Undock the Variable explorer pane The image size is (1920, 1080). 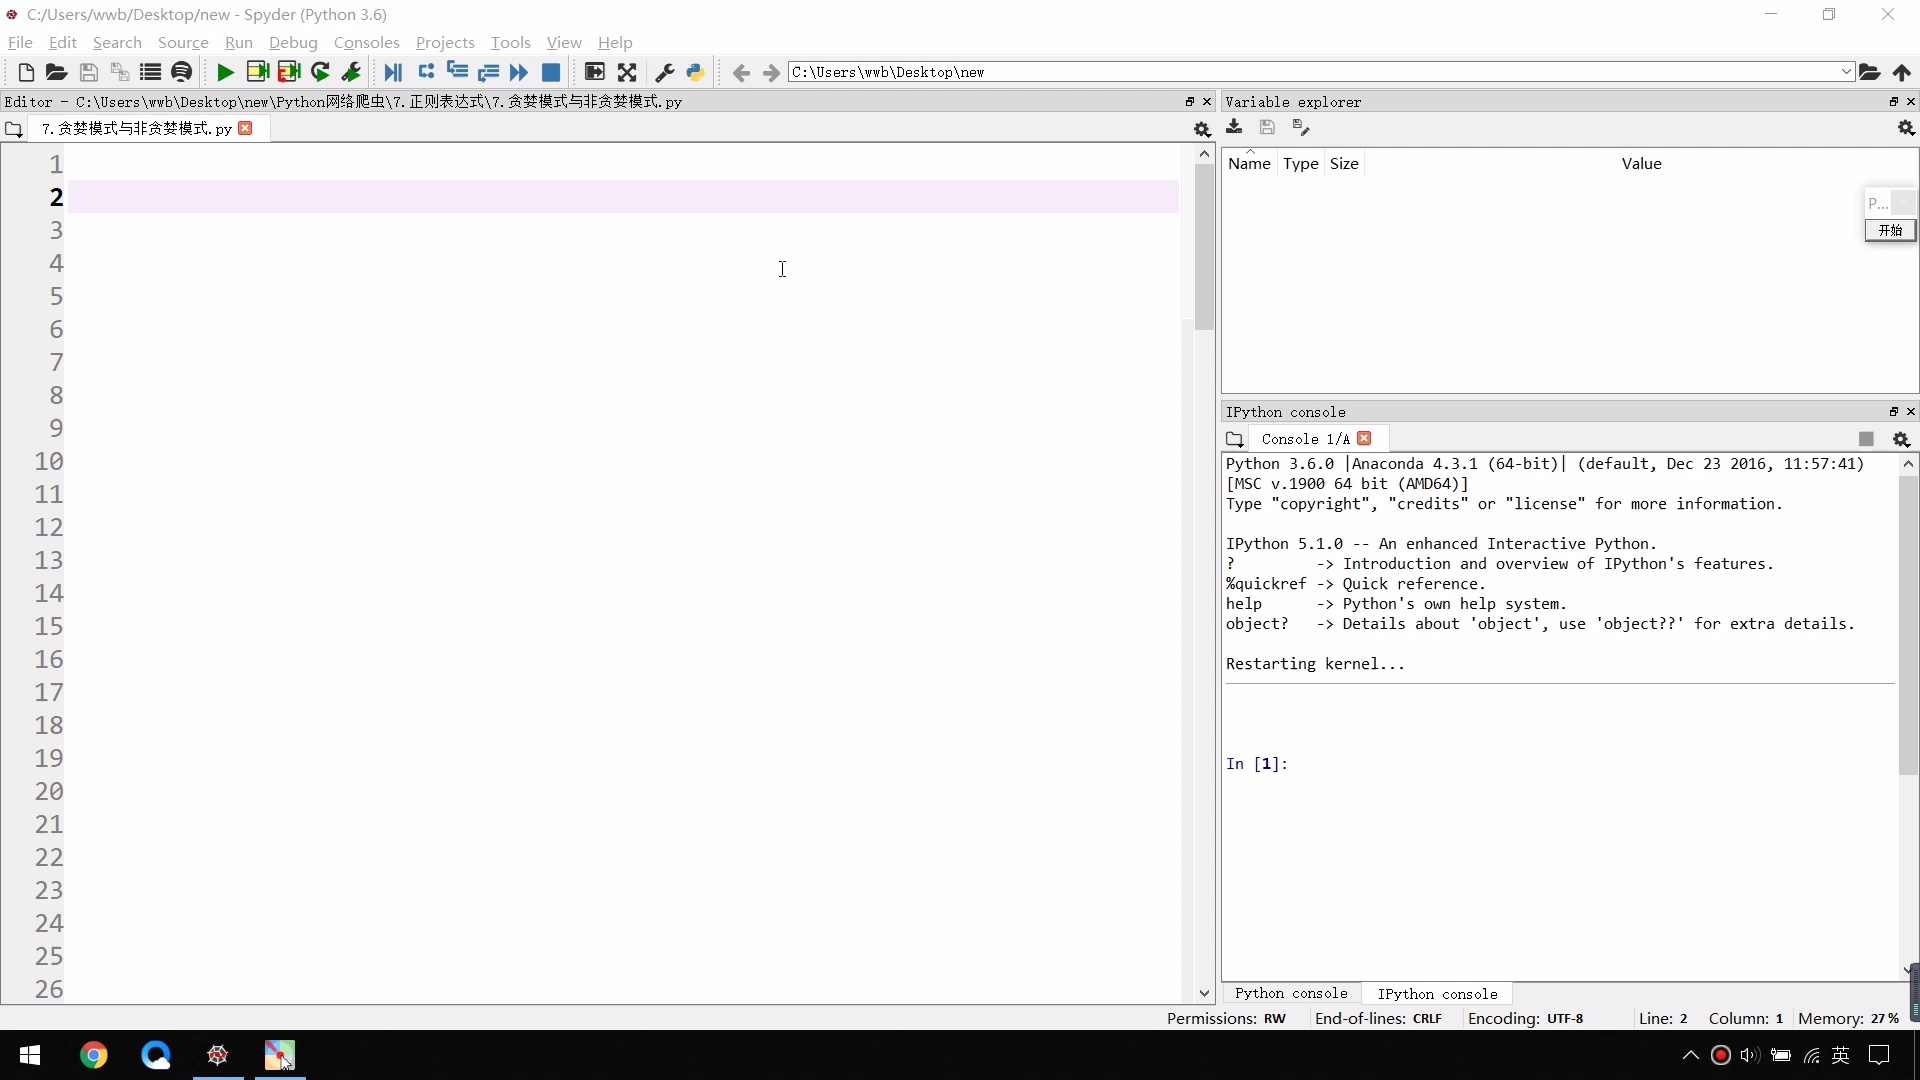click(1893, 101)
